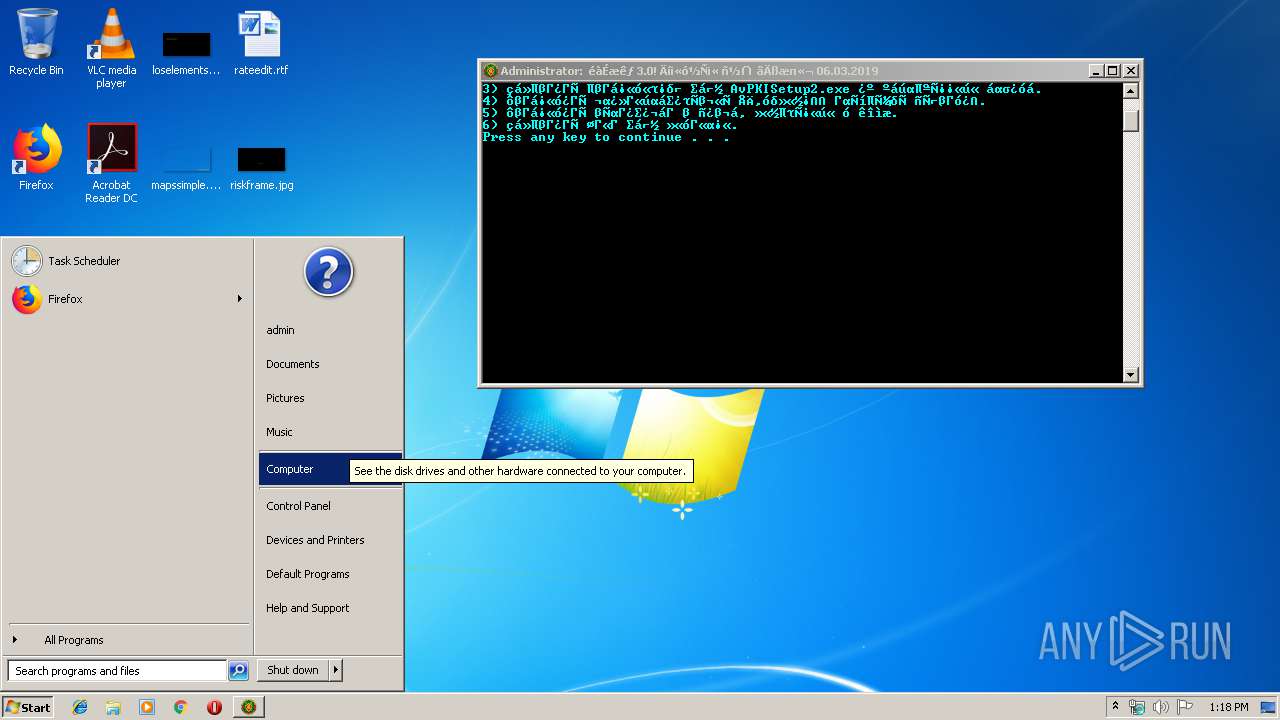Viewport: 1280px width, 720px height.
Task: Expand Firefox jump list arrow
Action: click(239, 299)
